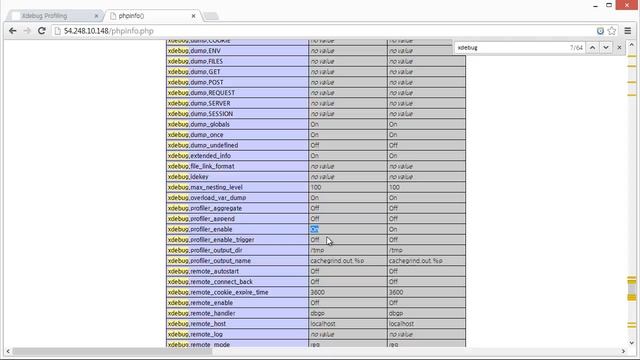This screenshot has width=640, height=360.
Task: Click the xdebug.remote_cookie_expire_time label
Action: (x=218, y=293)
